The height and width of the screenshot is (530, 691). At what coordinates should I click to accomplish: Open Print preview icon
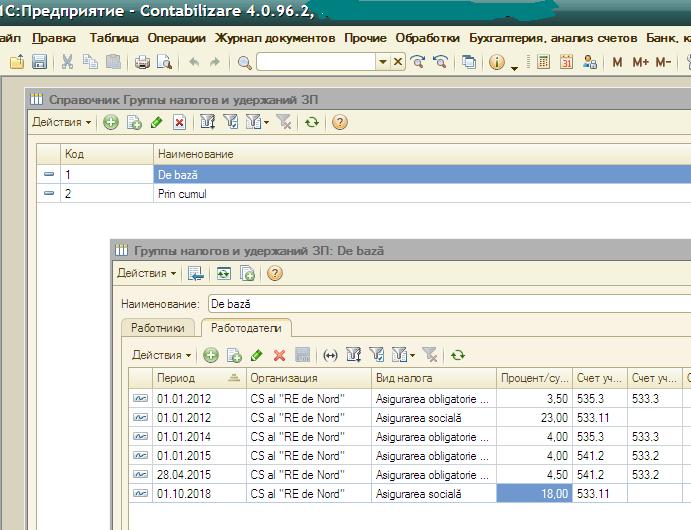(x=164, y=62)
